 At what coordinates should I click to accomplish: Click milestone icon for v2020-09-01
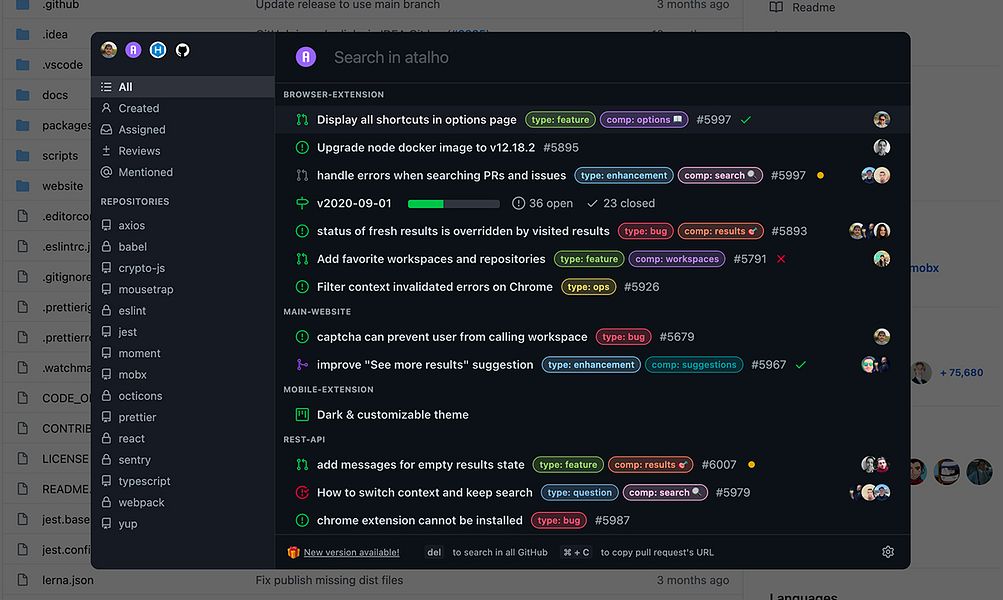click(302, 203)
